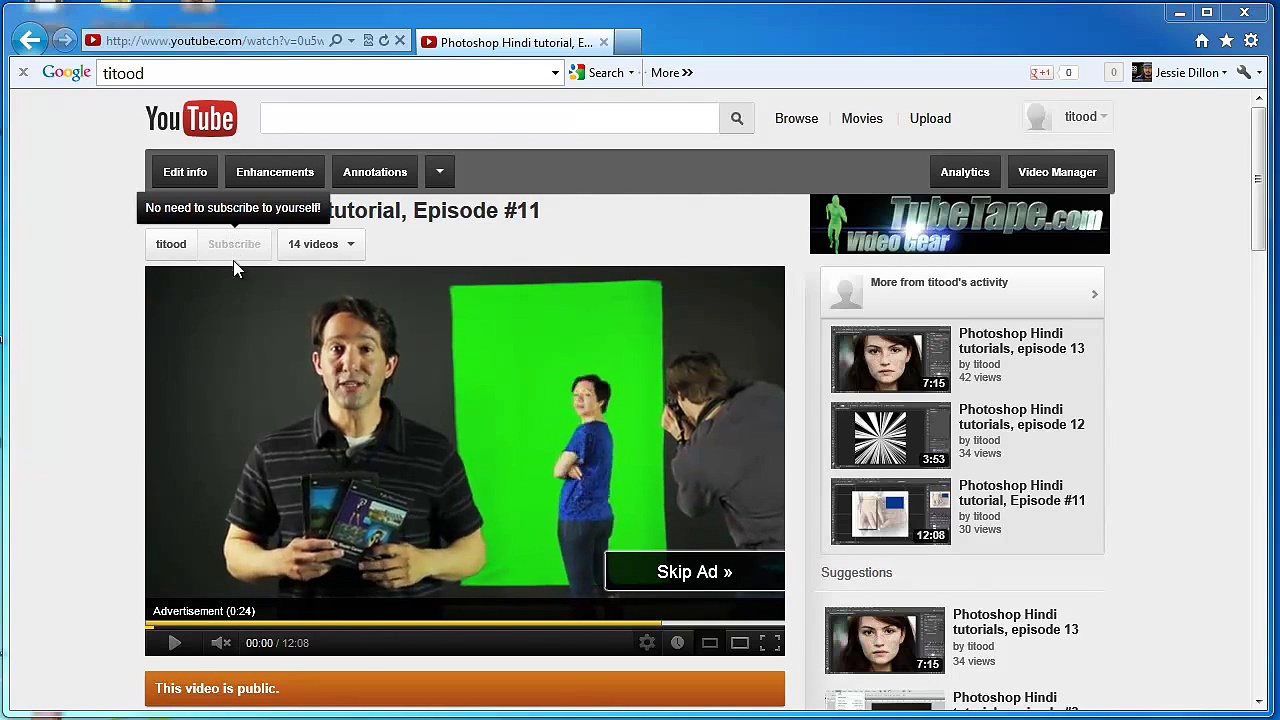Expand the dropdown arrow next to Annotations
The height and width of the screenshot is (720, 1280).
pyautogui.click(x=440, y=172)
